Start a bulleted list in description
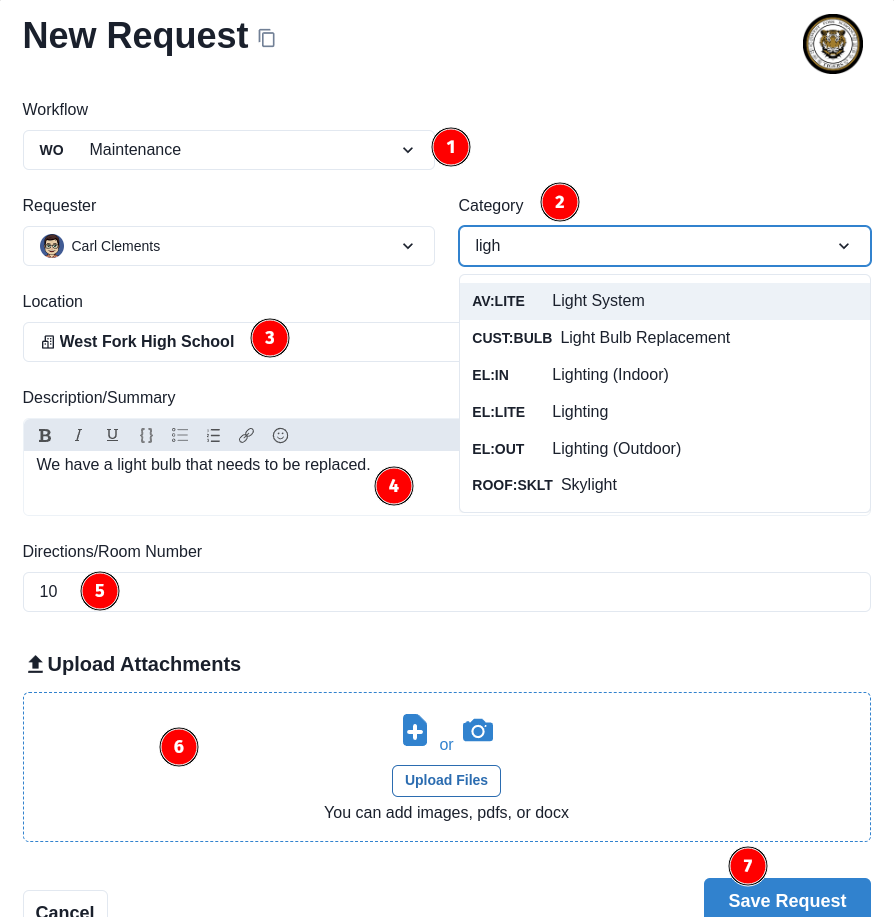This screenshot has height=917, width=894. point(180,435)
